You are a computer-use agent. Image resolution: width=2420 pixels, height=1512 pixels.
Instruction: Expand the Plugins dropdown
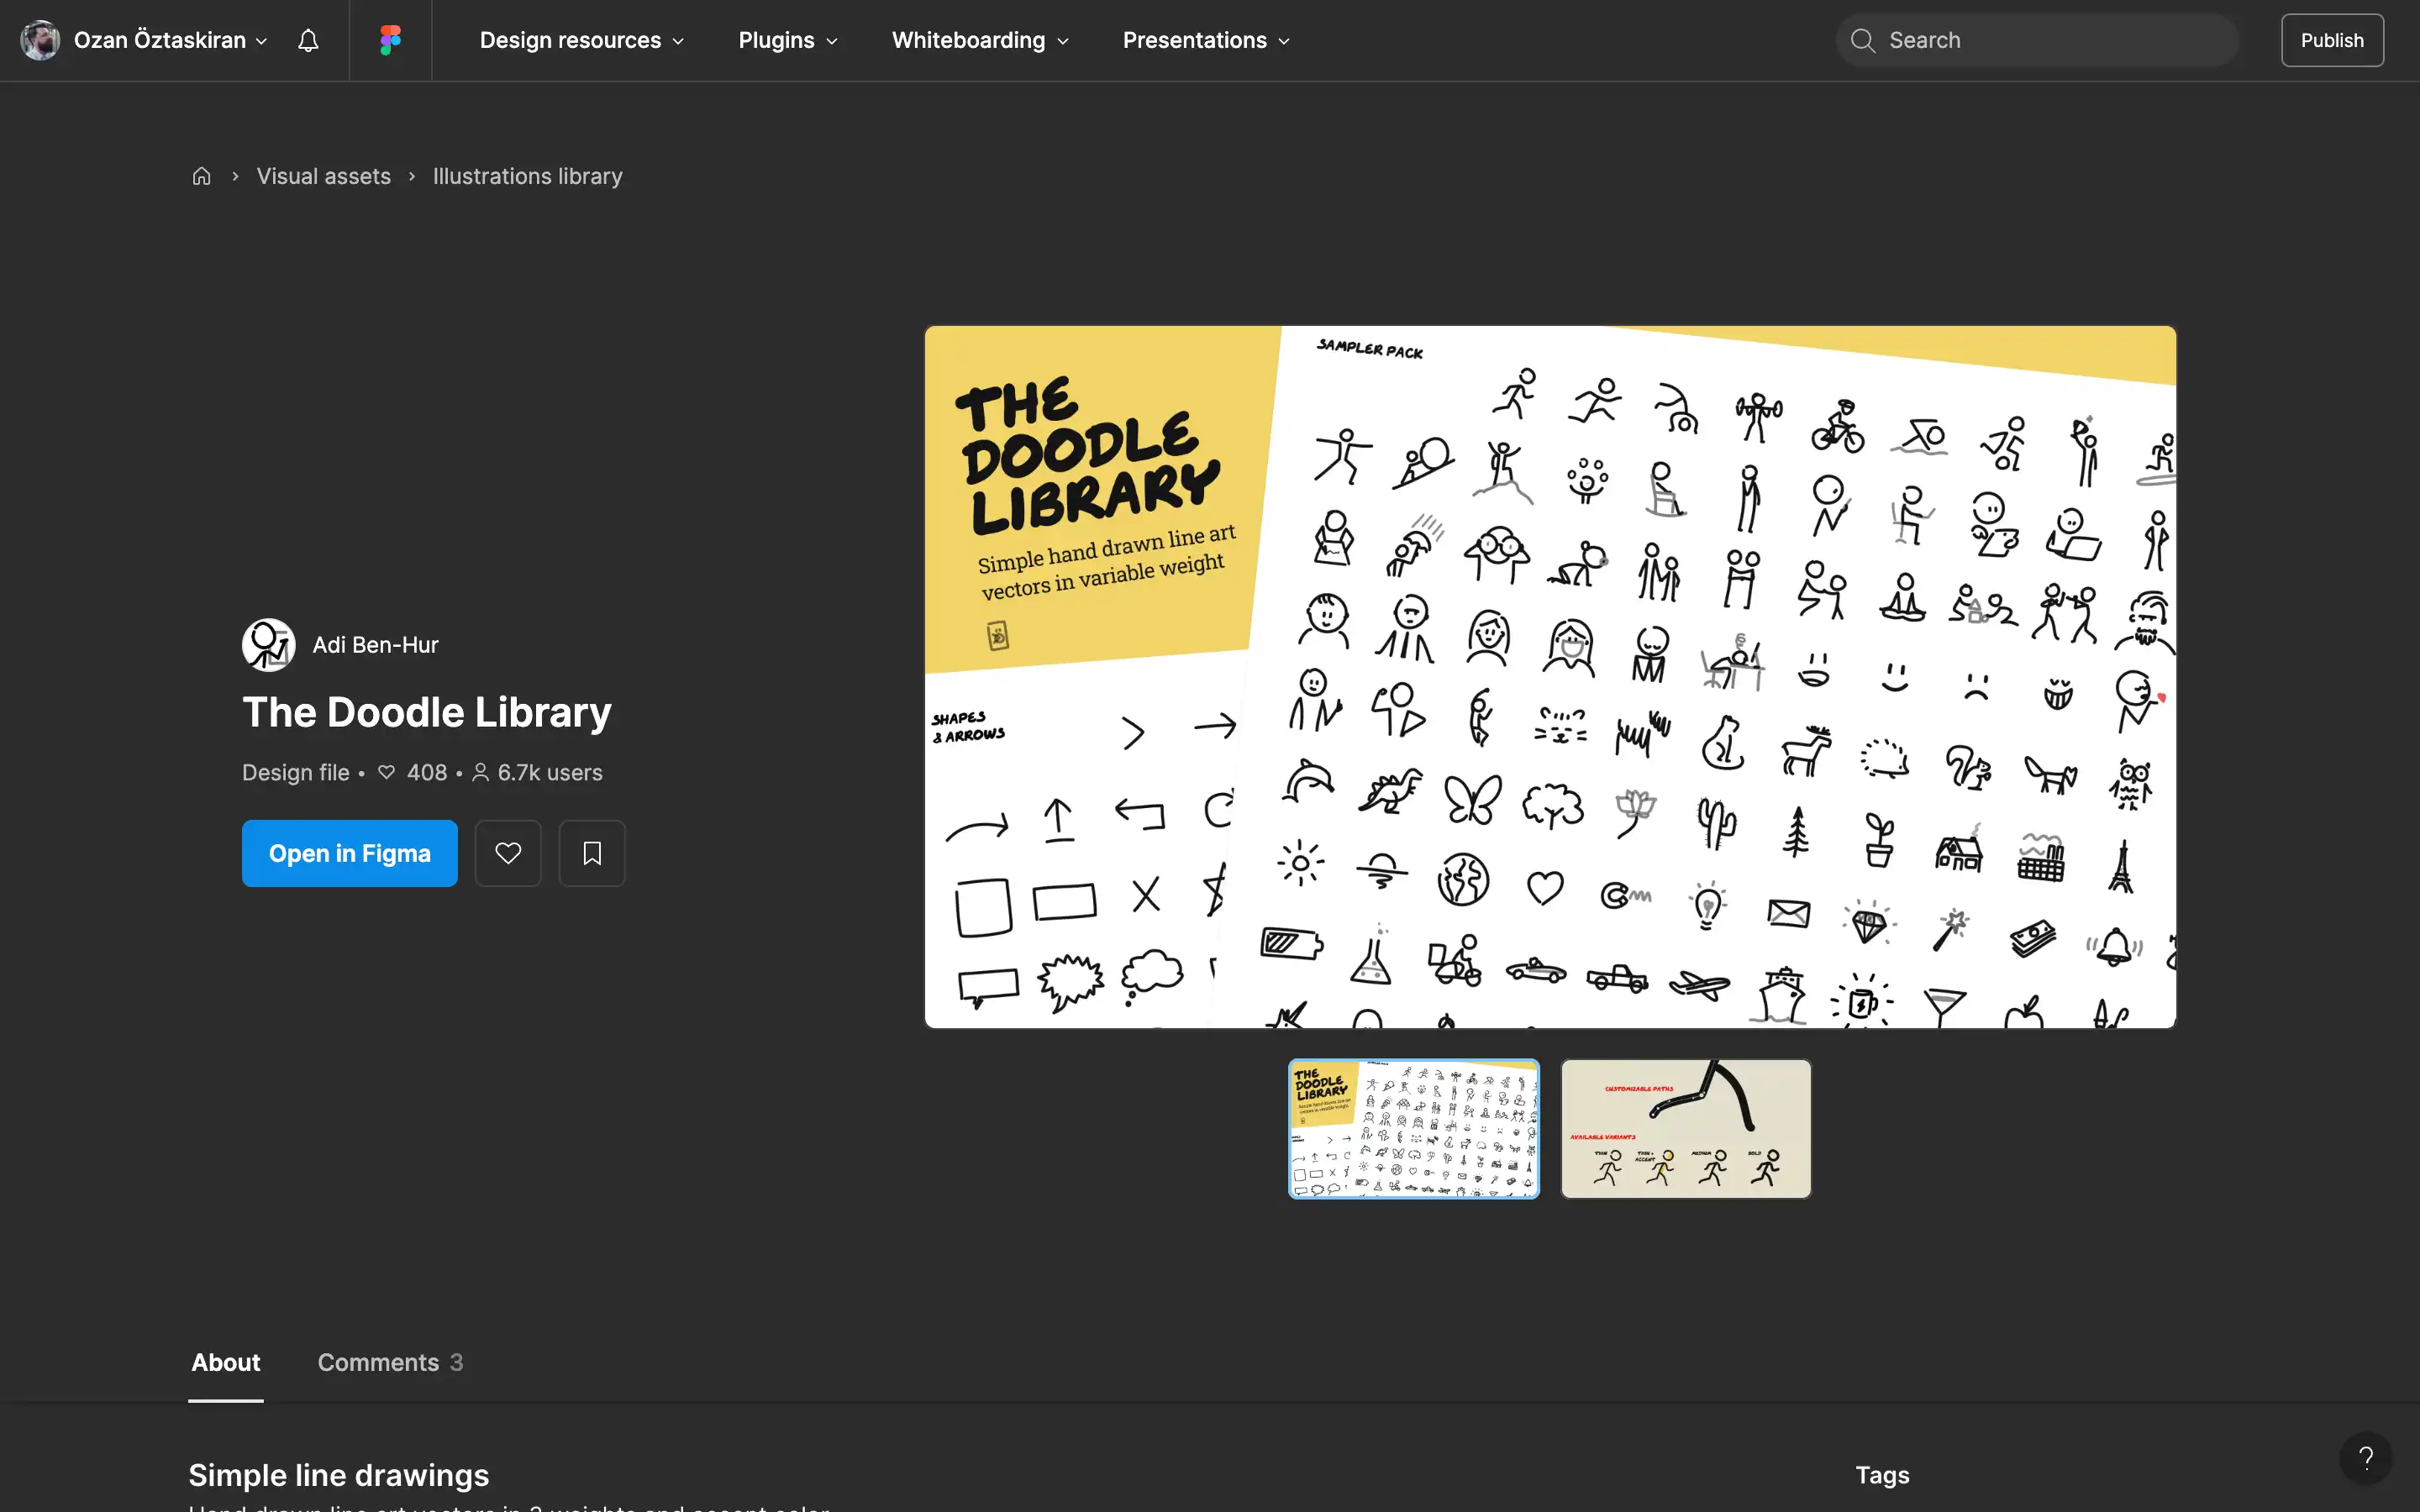tap(787, 40)
